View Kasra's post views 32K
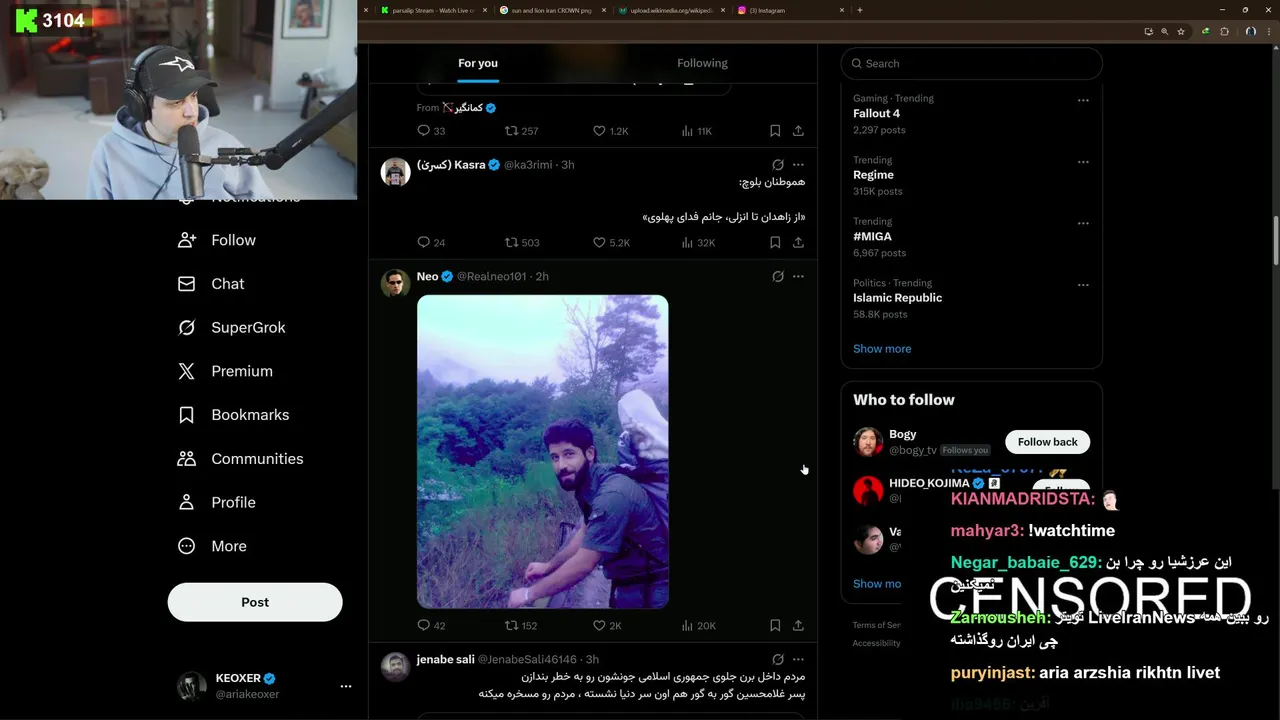This screenshot has height=720, width=1280. pos(698,242)
